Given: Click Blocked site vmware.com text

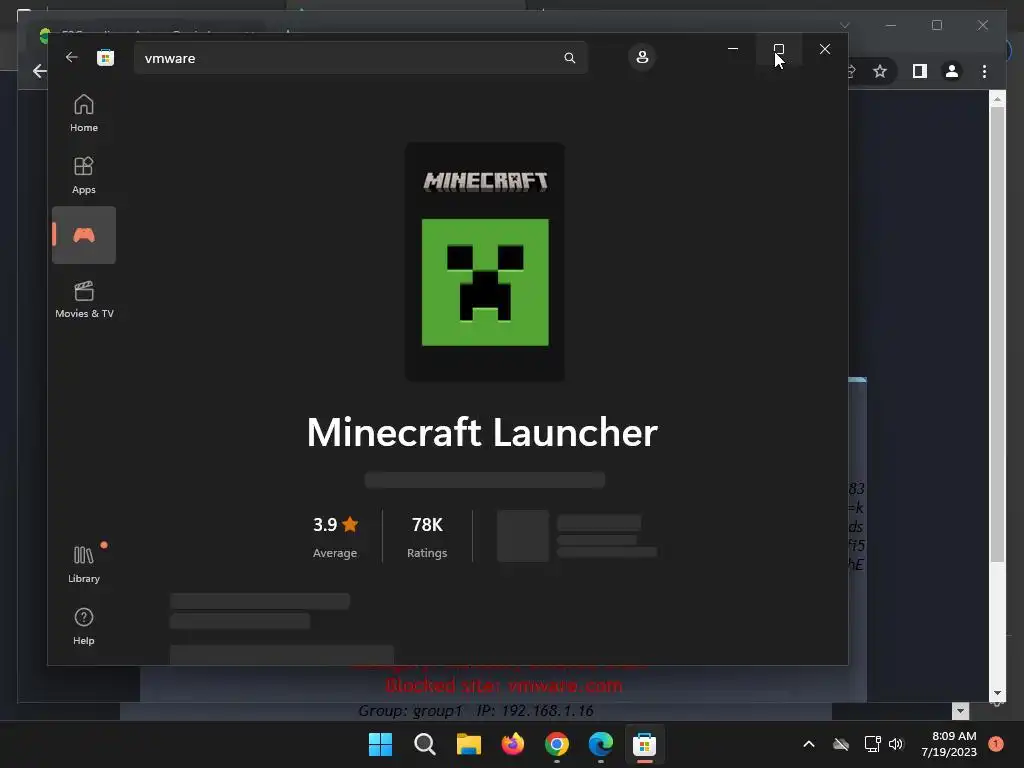Looking at the screenshot, I should coord(504,686).
